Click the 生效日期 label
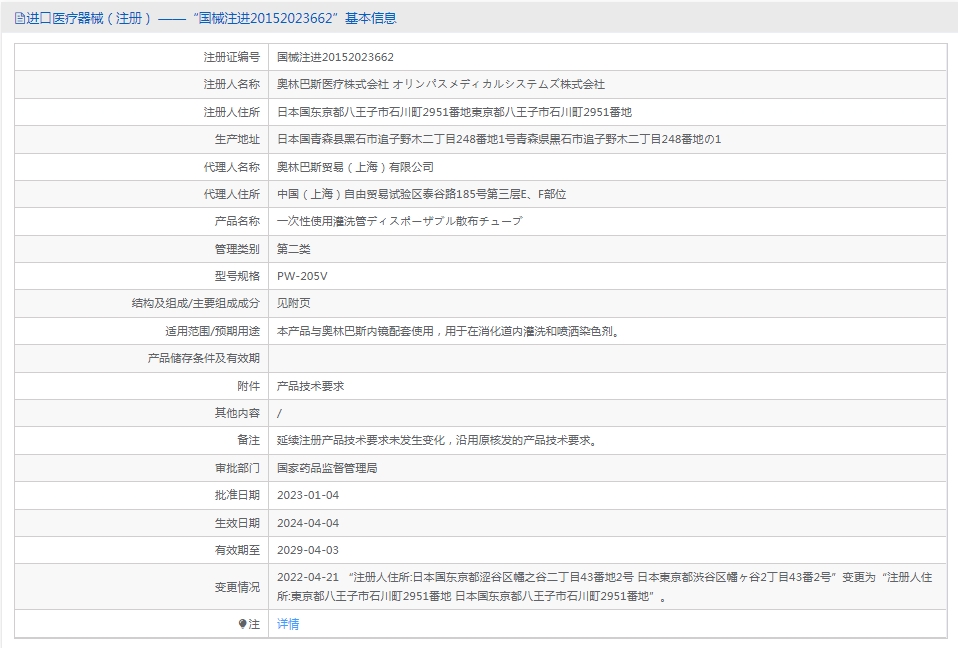 point(237,523)
